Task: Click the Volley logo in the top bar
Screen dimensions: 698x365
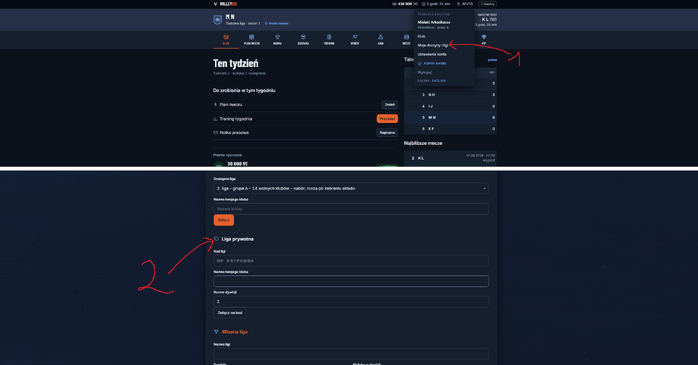Action: 225,4
